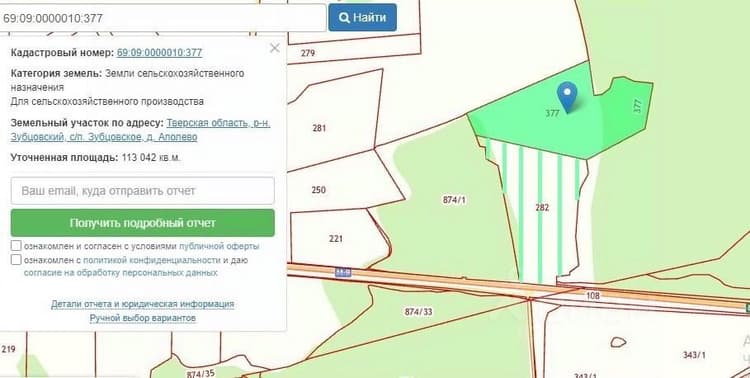Screen dimensions: 750x378
Task: Click the email input field
Action: (143, 190)
